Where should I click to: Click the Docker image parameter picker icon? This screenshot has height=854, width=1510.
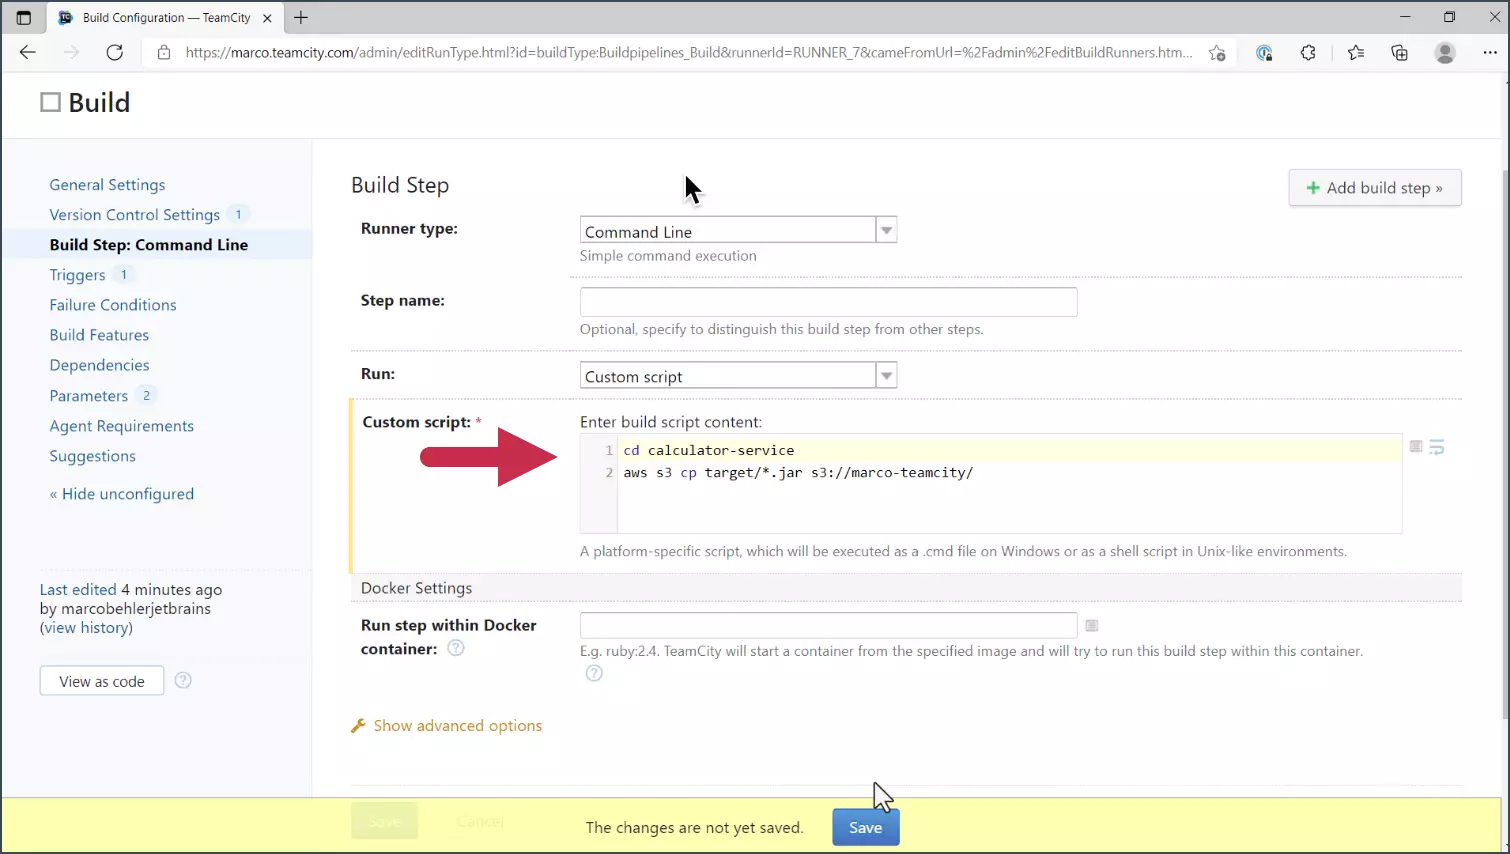pyautogui.click(x=1092, y=626)
